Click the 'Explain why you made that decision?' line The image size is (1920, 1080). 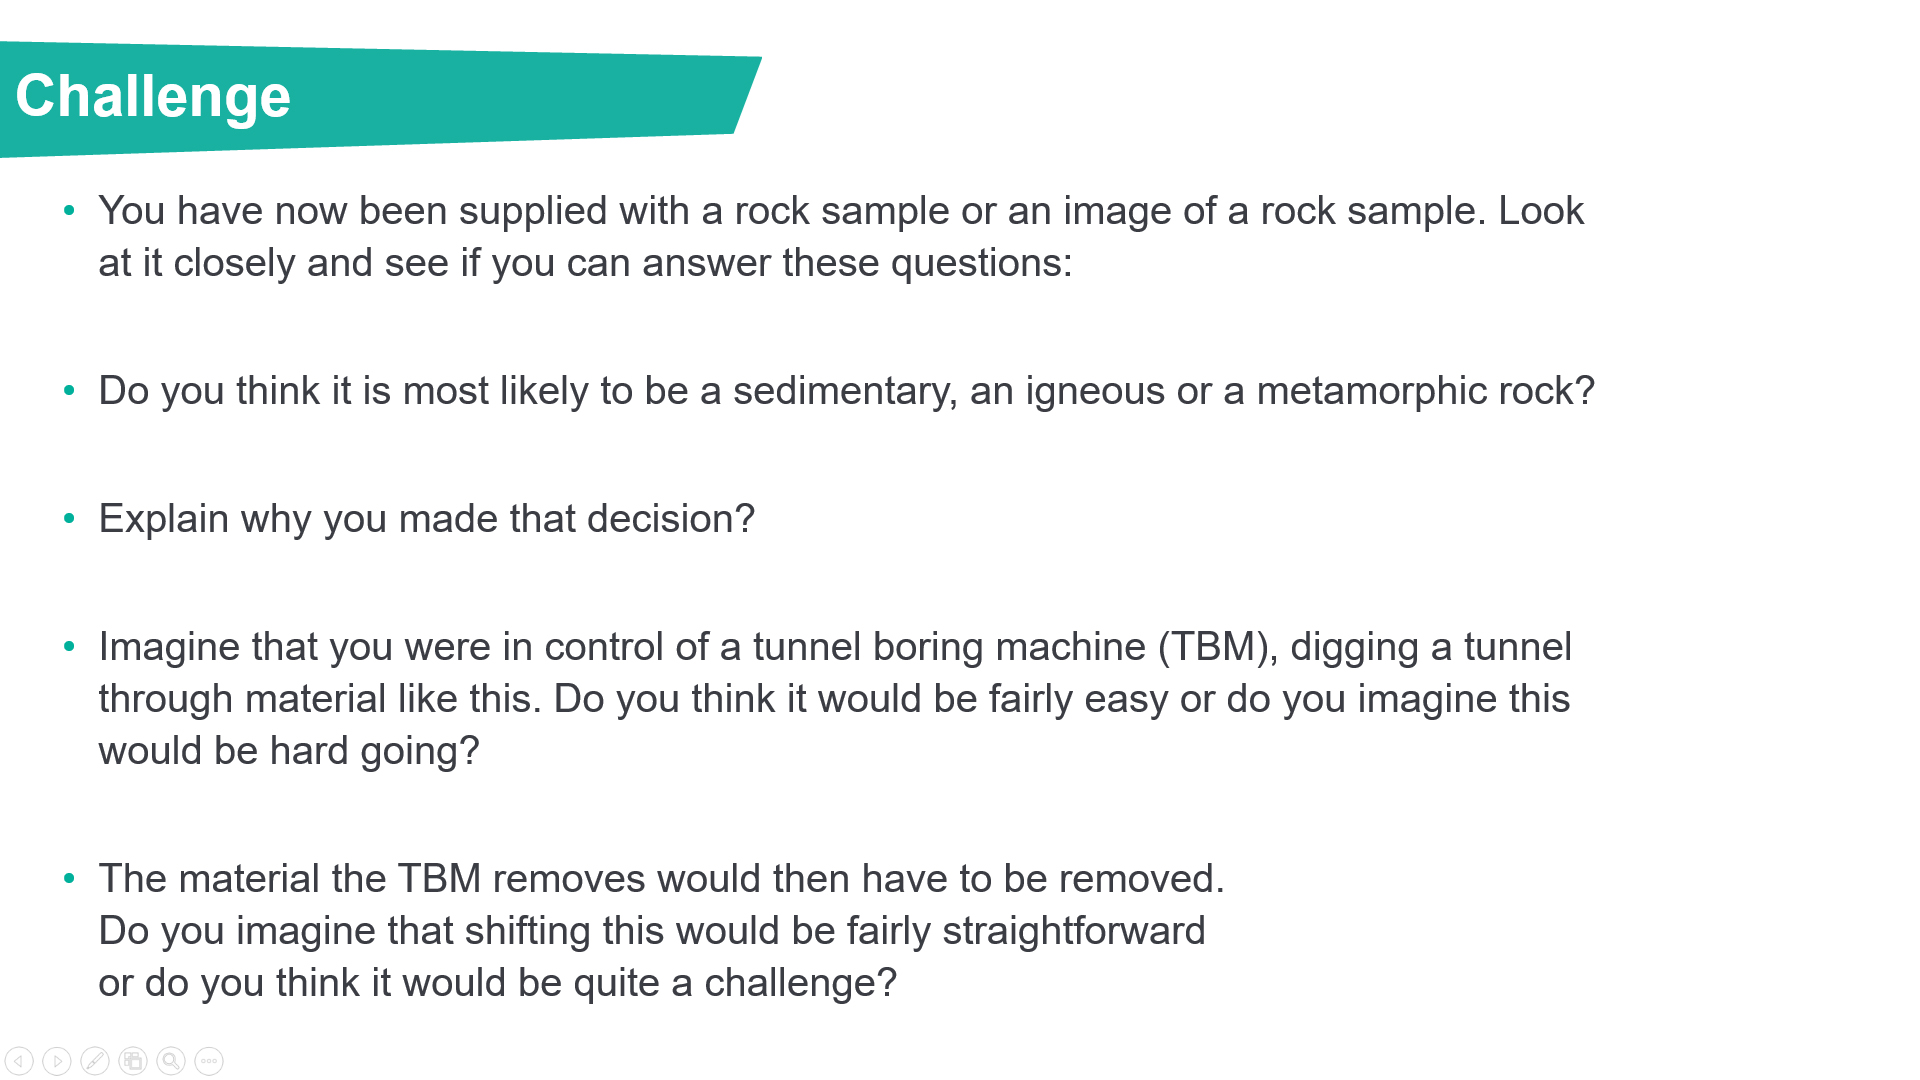(x=426, y=519)
